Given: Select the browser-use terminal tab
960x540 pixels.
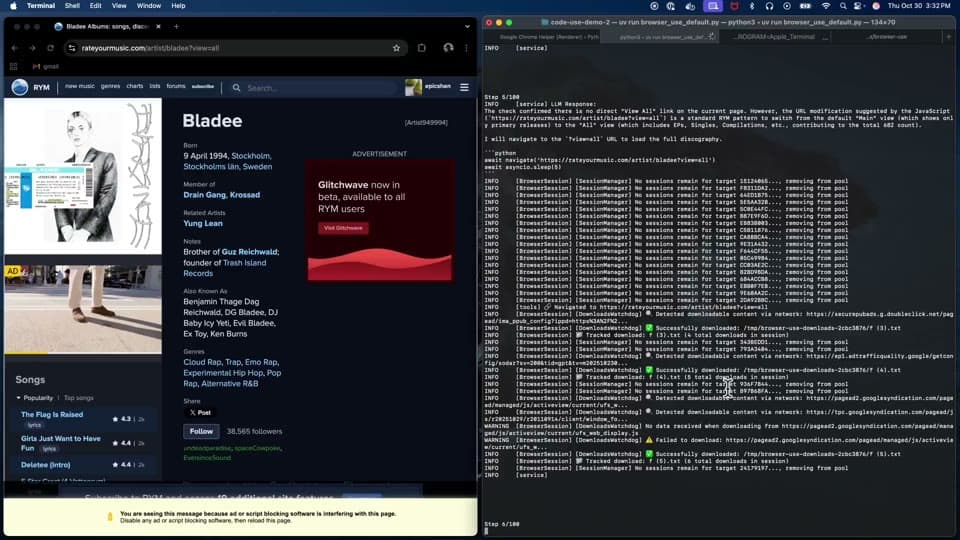Looking at the screenshot, I should [887, 37].
